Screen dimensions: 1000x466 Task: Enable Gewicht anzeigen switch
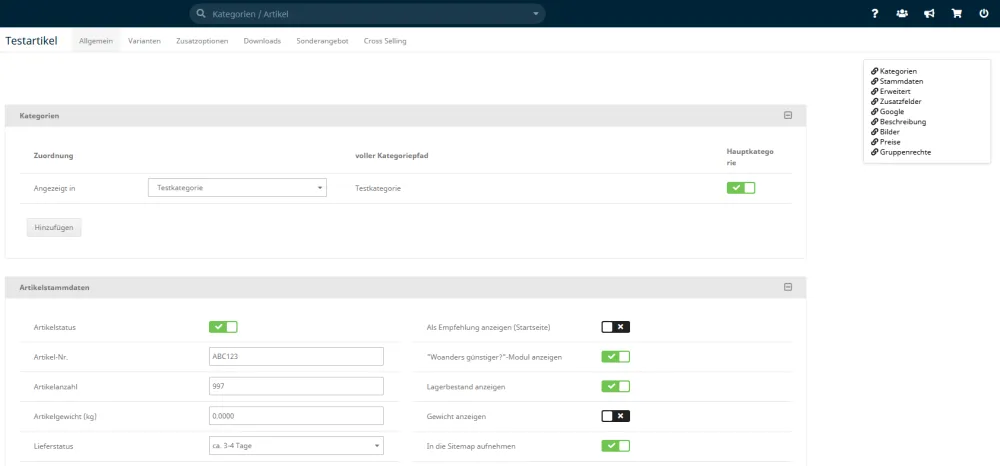615,416
